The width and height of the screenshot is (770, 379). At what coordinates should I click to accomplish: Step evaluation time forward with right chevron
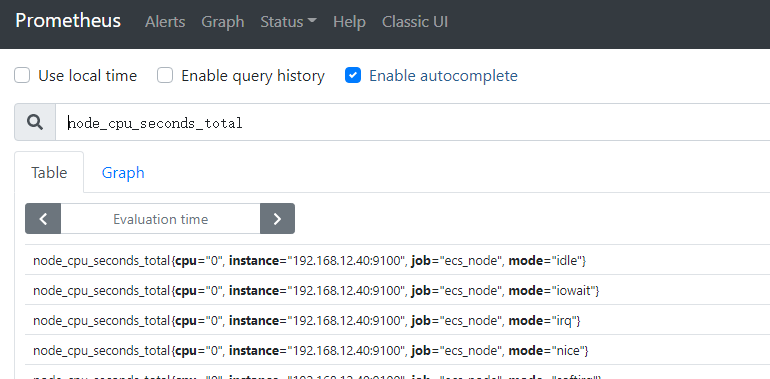(x=277, y=219)
